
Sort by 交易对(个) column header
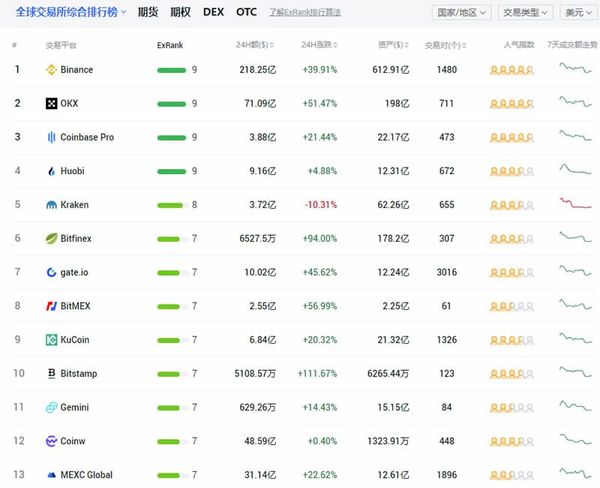[445, 45]
